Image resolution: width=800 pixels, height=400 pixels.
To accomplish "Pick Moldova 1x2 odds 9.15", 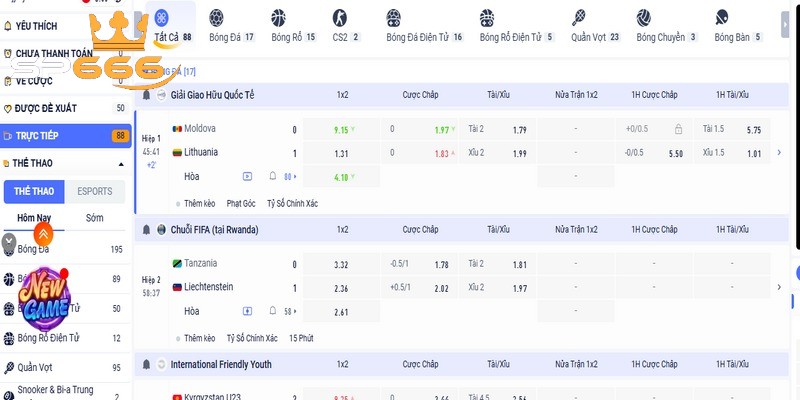I will pyautogui.click(x=341, y=130).
